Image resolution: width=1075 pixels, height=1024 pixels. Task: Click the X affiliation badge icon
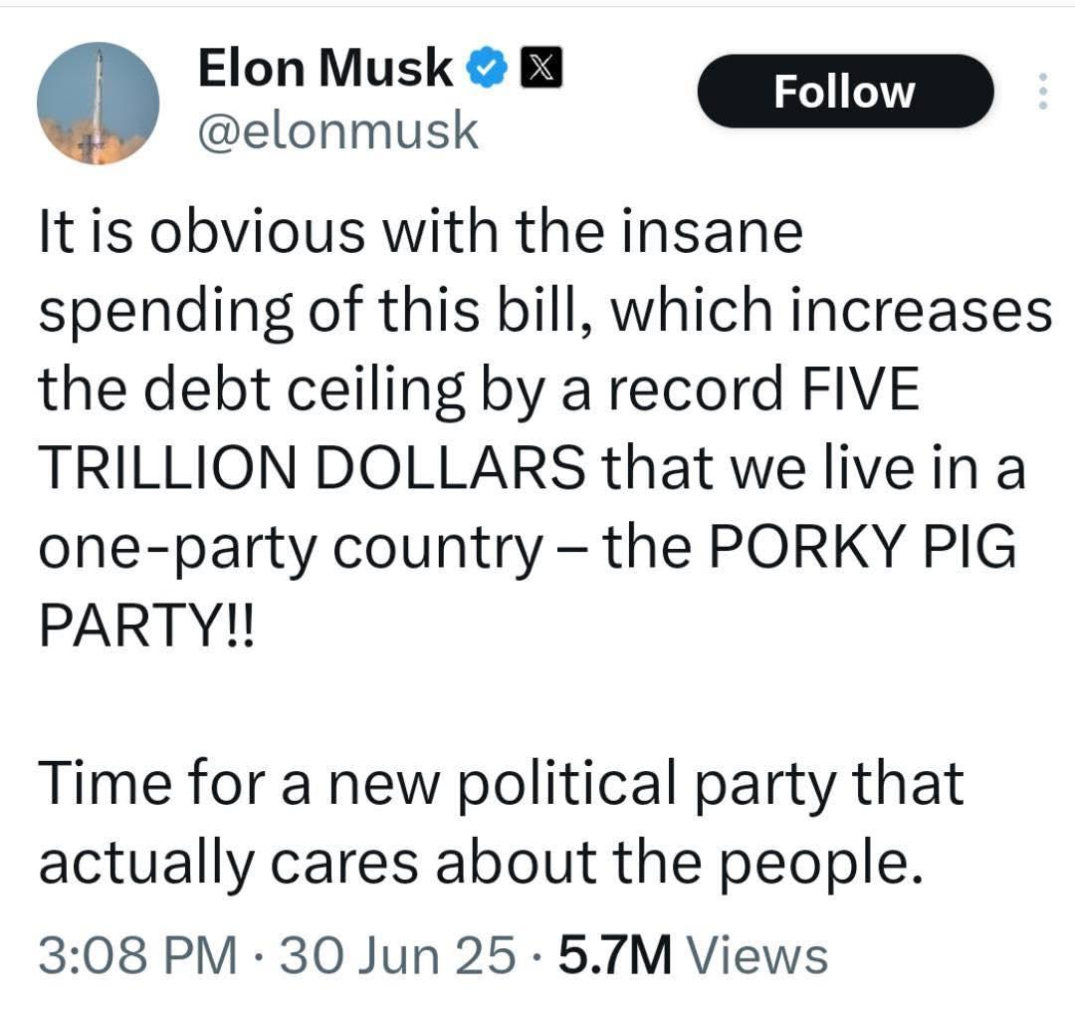542,69
